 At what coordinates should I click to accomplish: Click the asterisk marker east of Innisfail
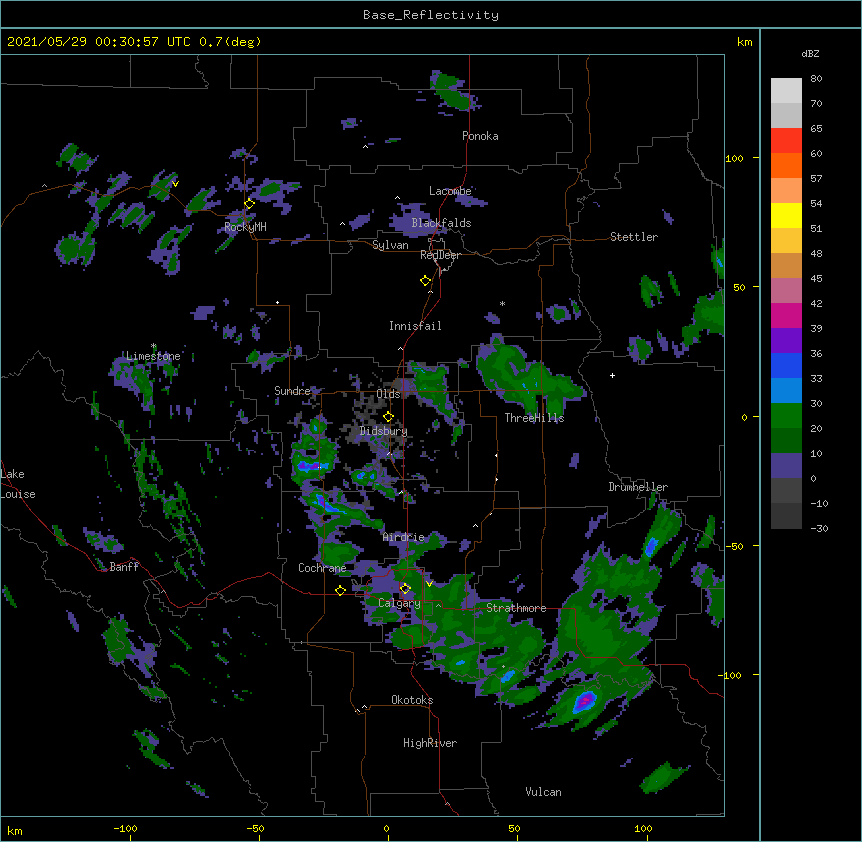[502, 303]
